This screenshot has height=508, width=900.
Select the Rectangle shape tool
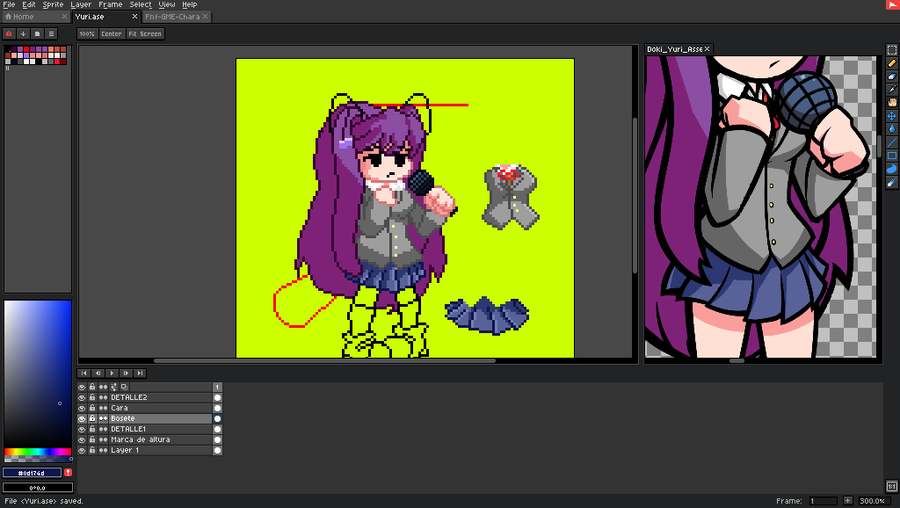point(891,156)
